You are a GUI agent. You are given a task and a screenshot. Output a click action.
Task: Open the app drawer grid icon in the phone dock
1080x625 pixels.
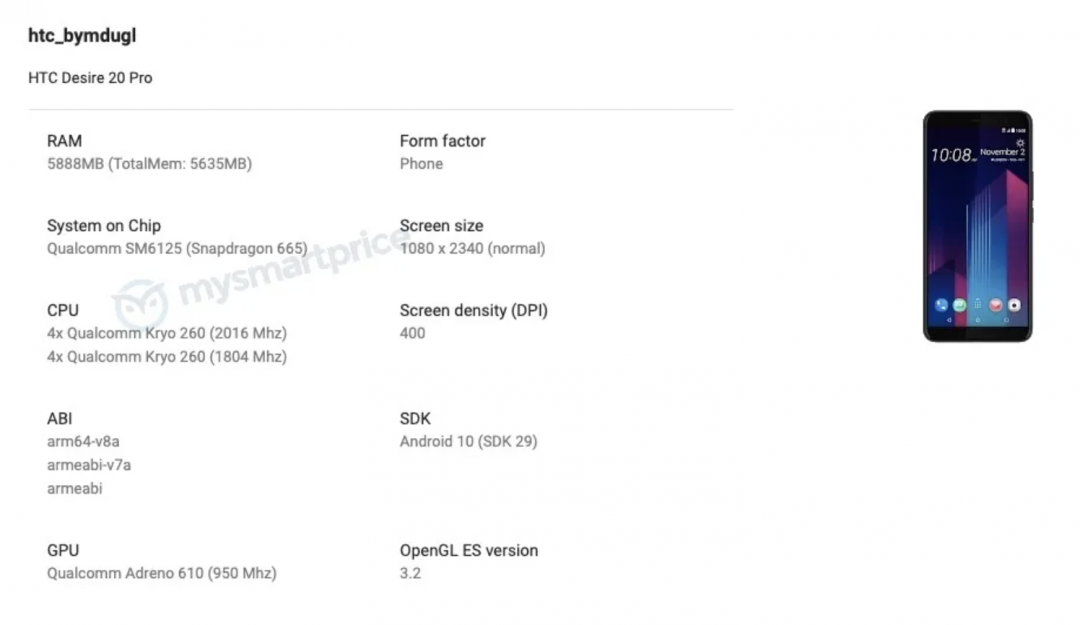pyautogui.click(x=977, y=304)
